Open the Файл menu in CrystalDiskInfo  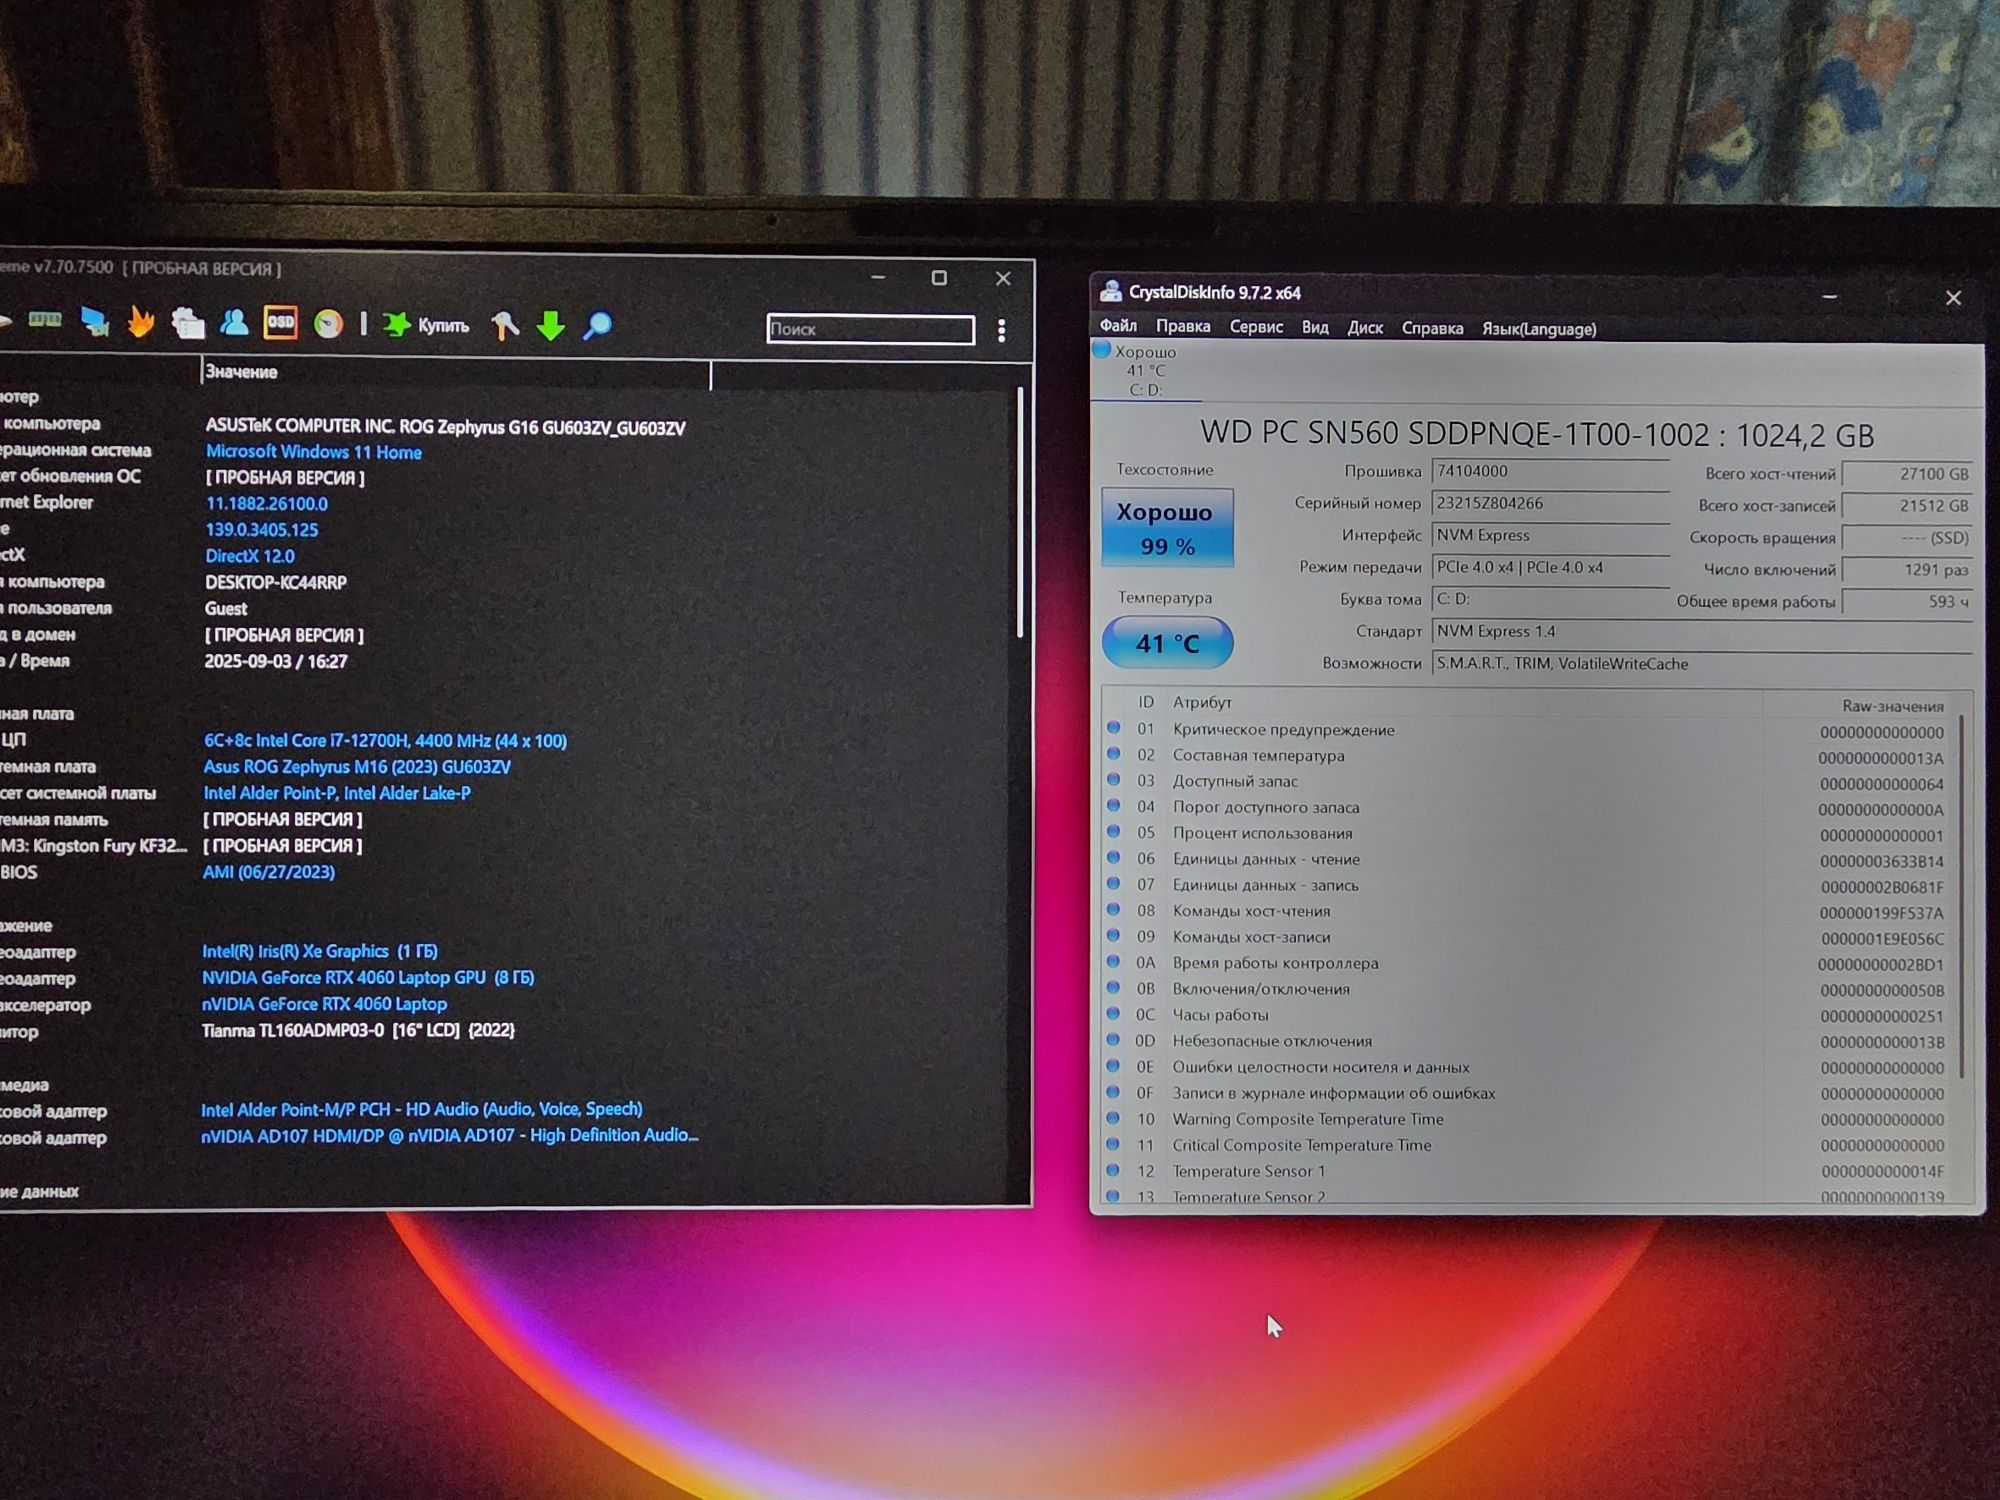coord(1118,327)
